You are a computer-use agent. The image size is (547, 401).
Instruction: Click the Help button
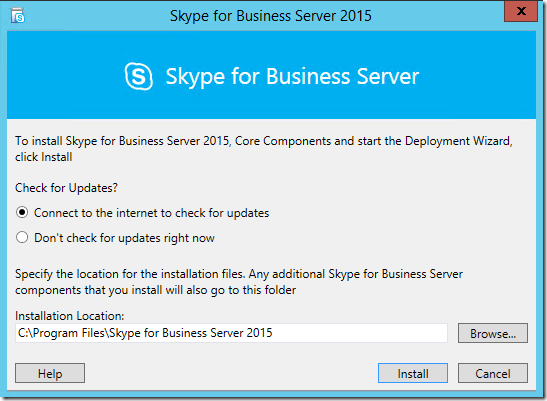pos(50,373)
